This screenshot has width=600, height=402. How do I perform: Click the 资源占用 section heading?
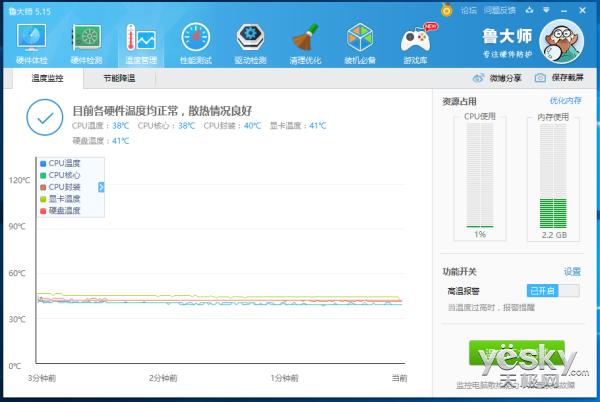459,101
